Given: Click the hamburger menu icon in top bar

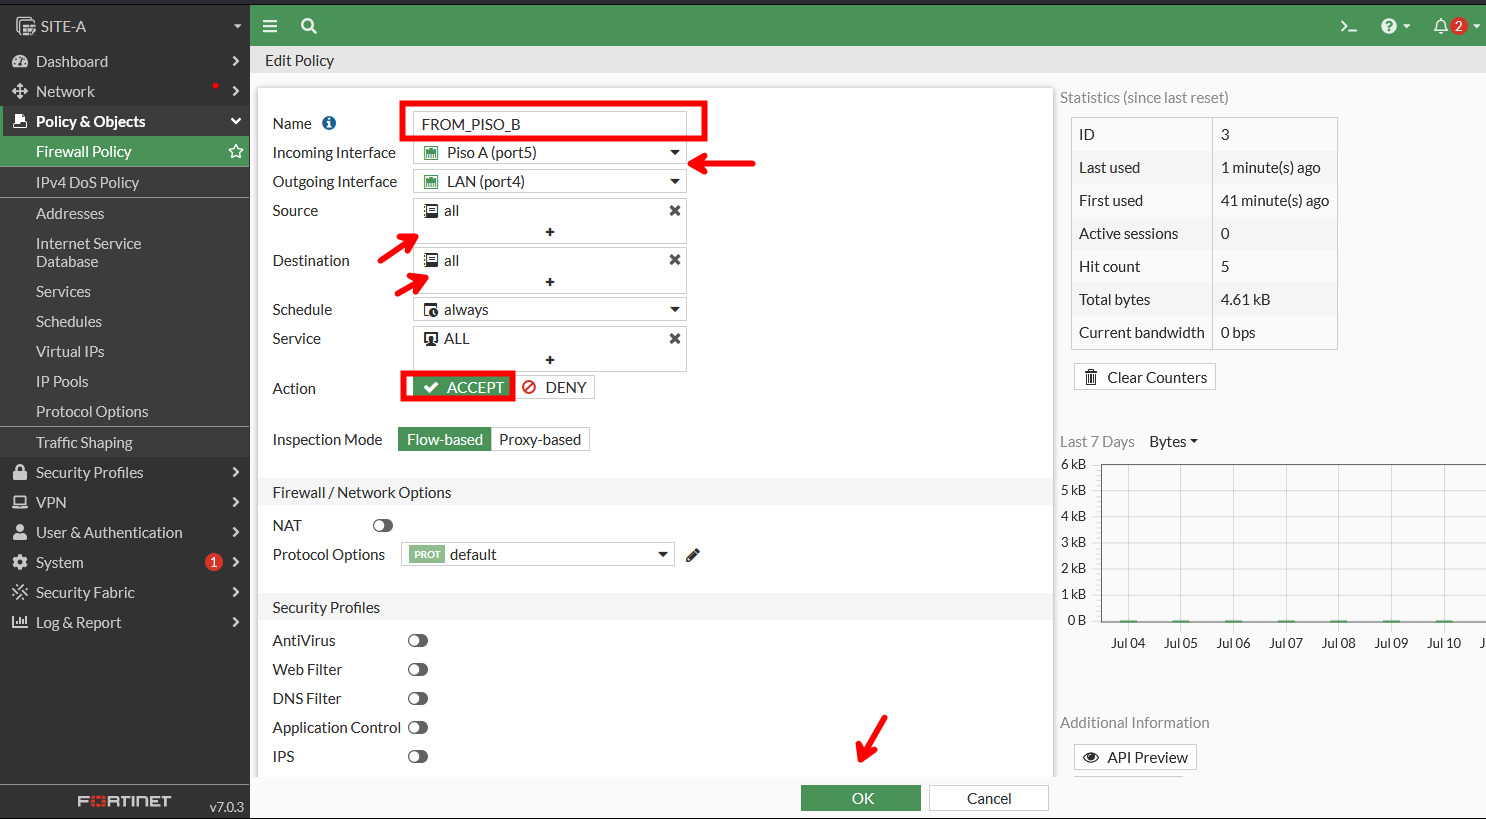Looking at the screenshot, I should tap(270, 26).
